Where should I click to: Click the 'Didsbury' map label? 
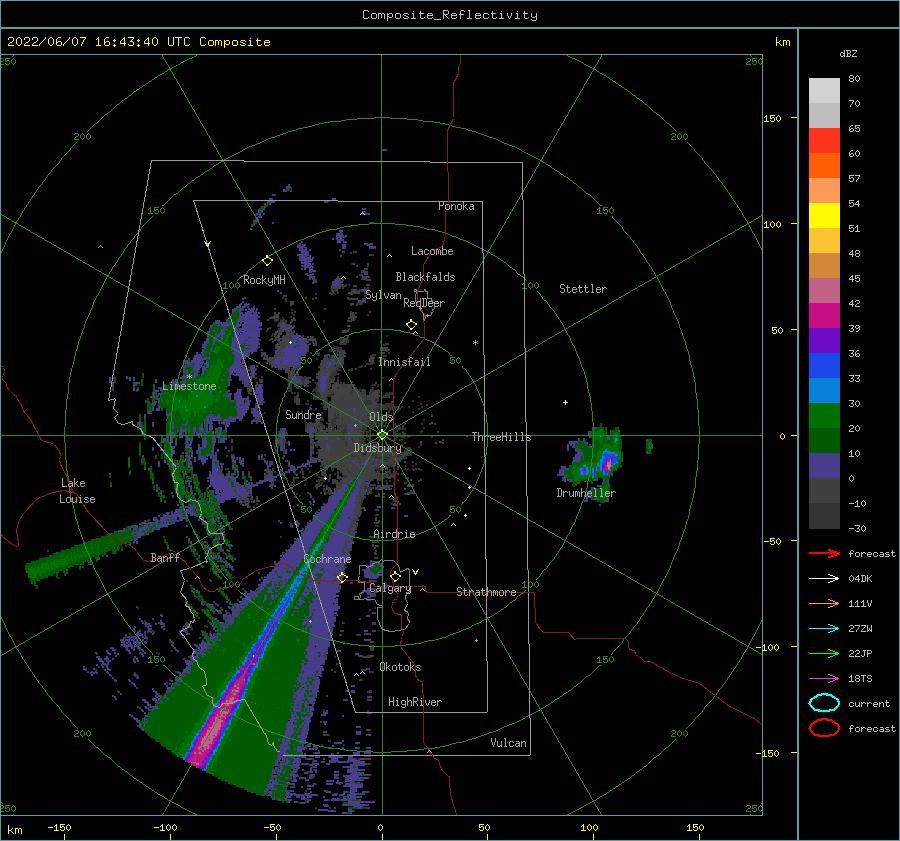[378, 448]
